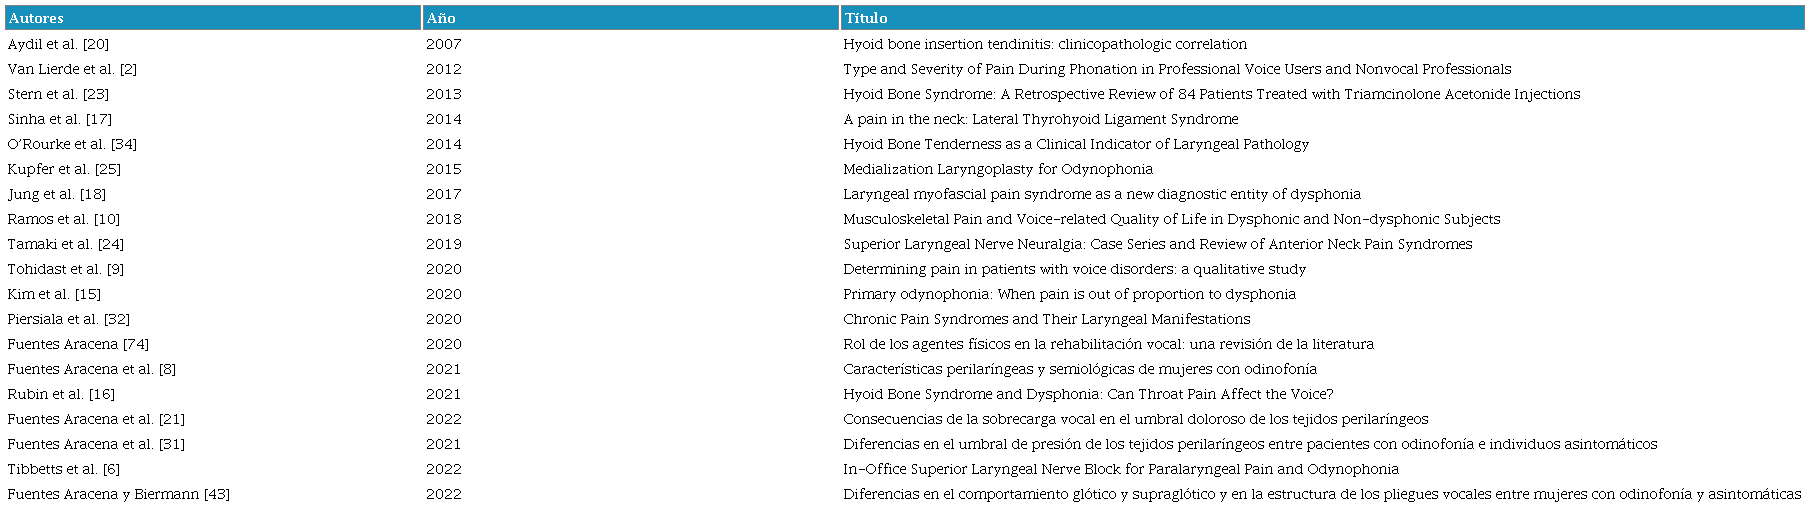Viewport: 1810px width, 510px height.
Task: Select the Tamaki et al. [24] row author
Action: point(66,244)
